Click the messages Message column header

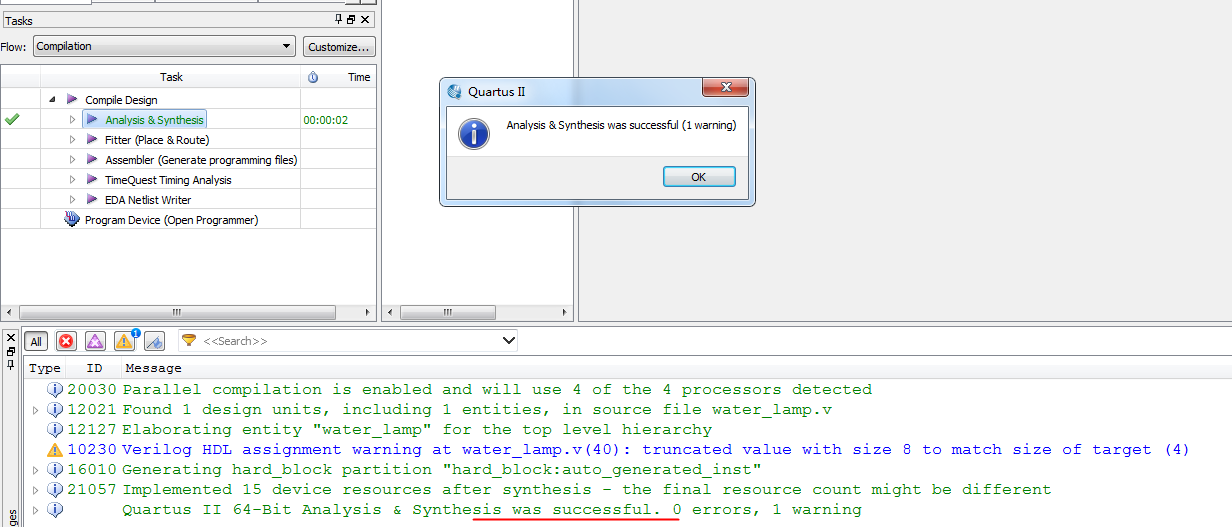(153, 369)
